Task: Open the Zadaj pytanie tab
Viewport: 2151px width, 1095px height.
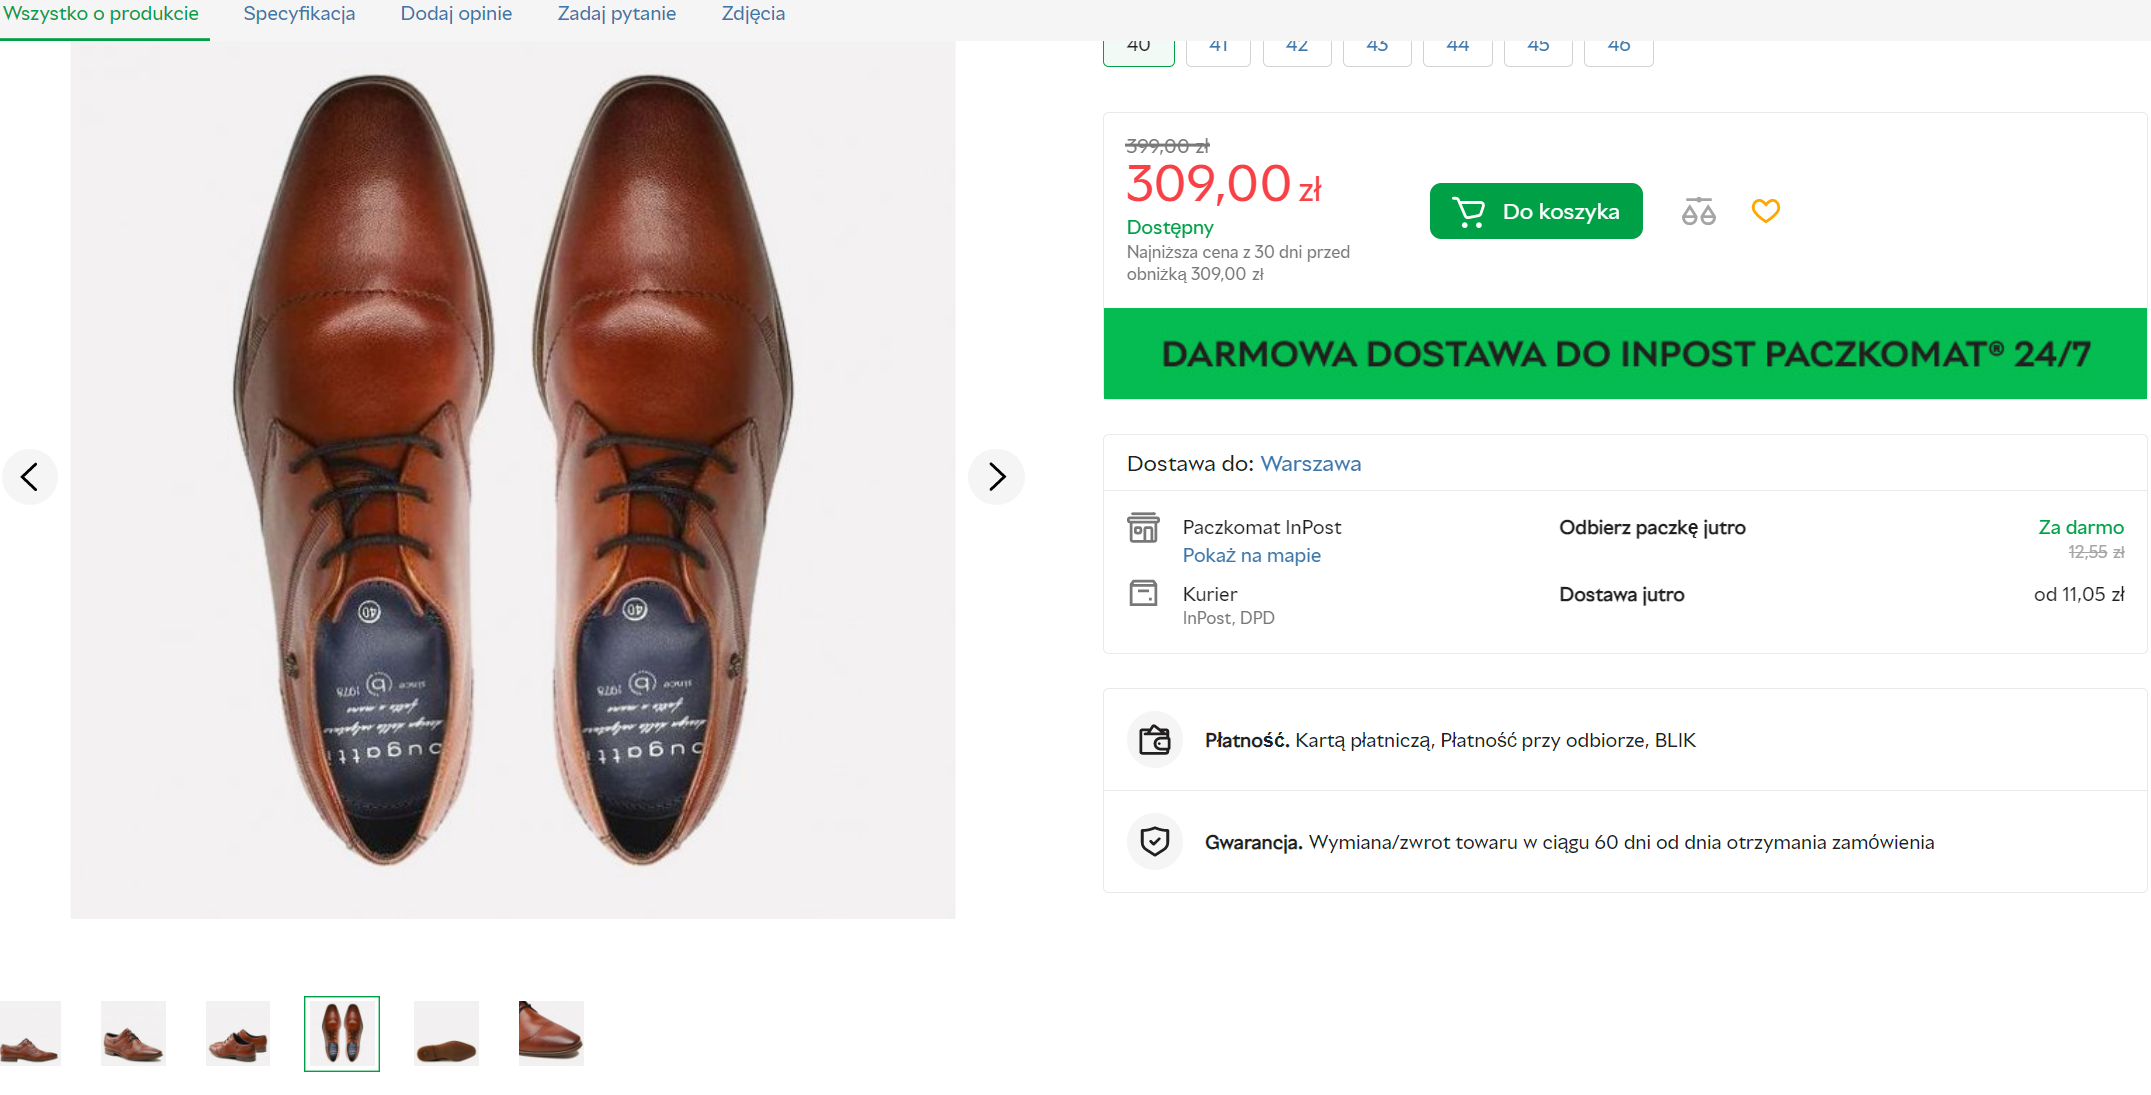Action: (616, 14)
